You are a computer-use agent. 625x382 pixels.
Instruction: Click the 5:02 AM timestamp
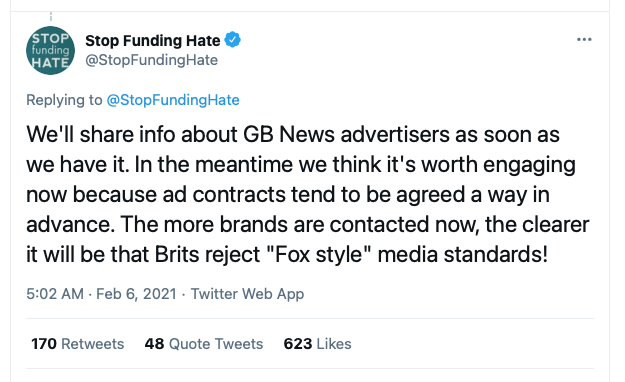[55, 294]
